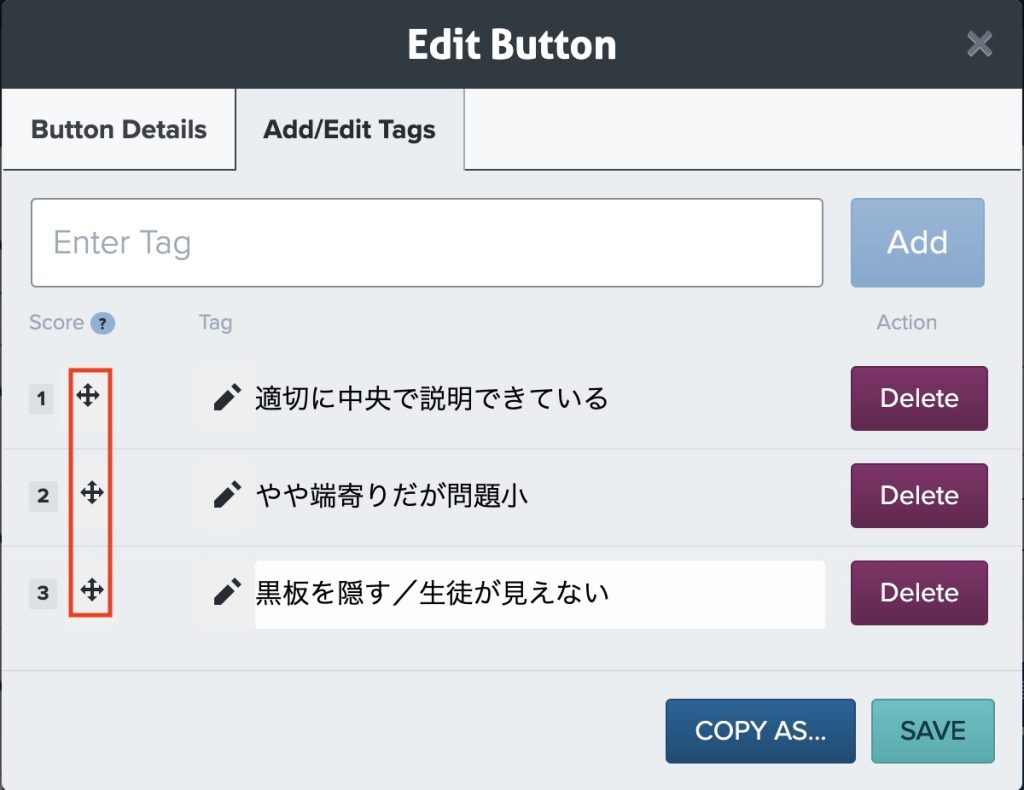Focus the Enter Tag input field
The width and height of the screenshot is (1024, 790).
point(427,243)
